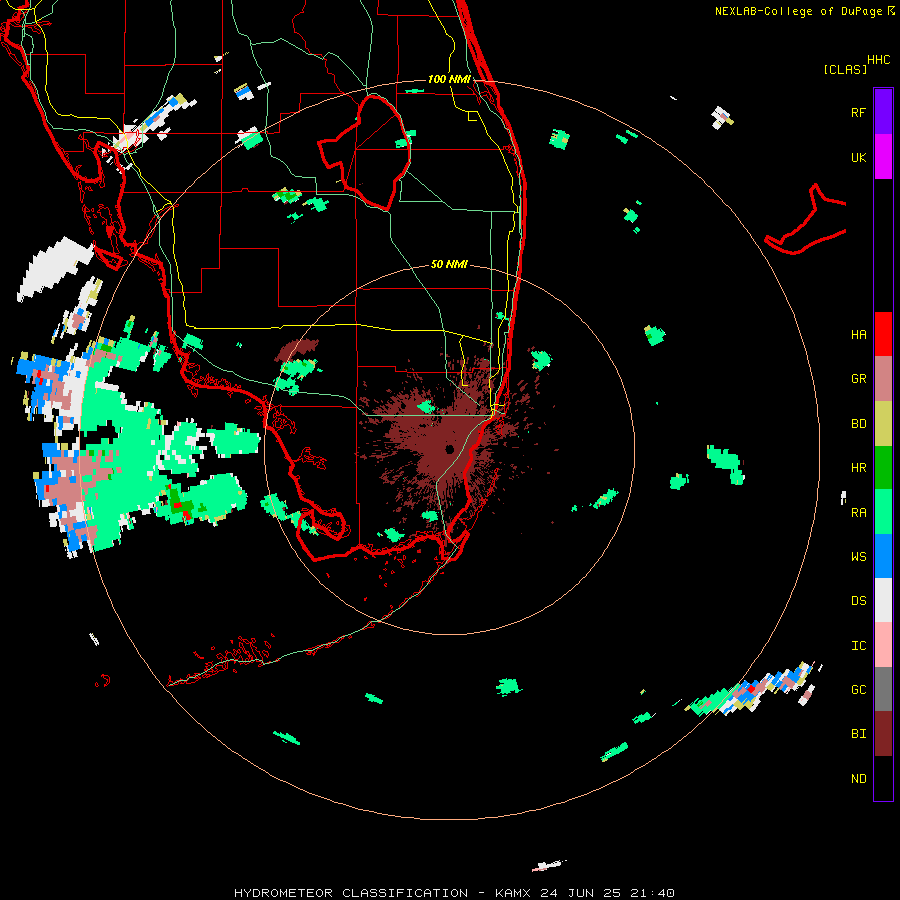Click the RA legend label
900x900 pixels.
858,513
